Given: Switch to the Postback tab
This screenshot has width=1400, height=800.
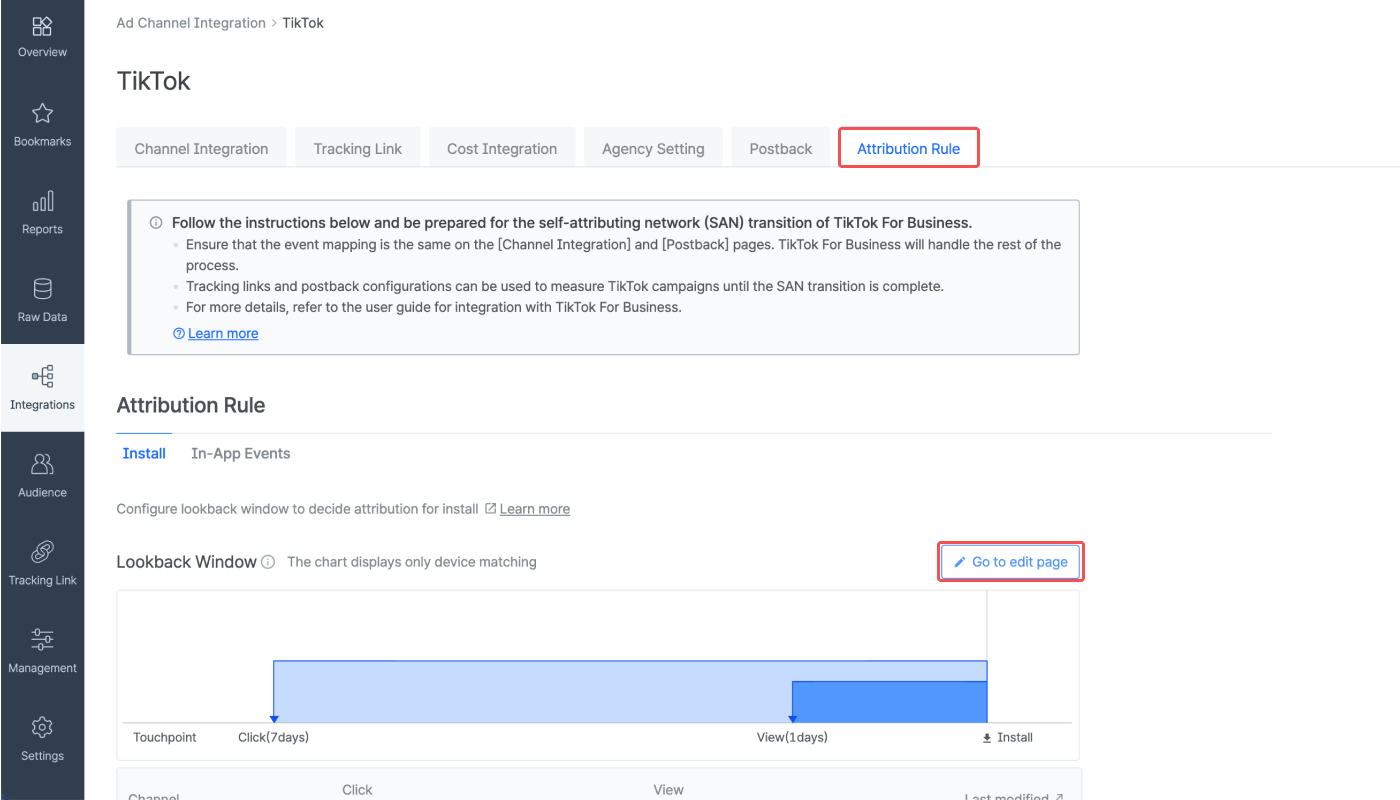Looking at the screenshot, I should tap(781, 148).
